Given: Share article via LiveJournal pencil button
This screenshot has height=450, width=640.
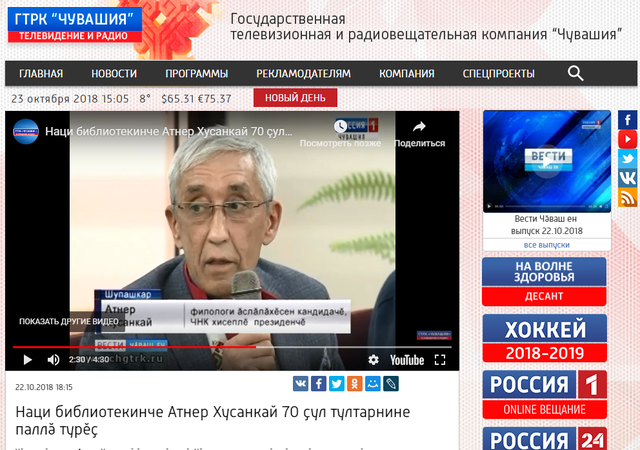Looking at the screenshot, I should tap(391, 384).
